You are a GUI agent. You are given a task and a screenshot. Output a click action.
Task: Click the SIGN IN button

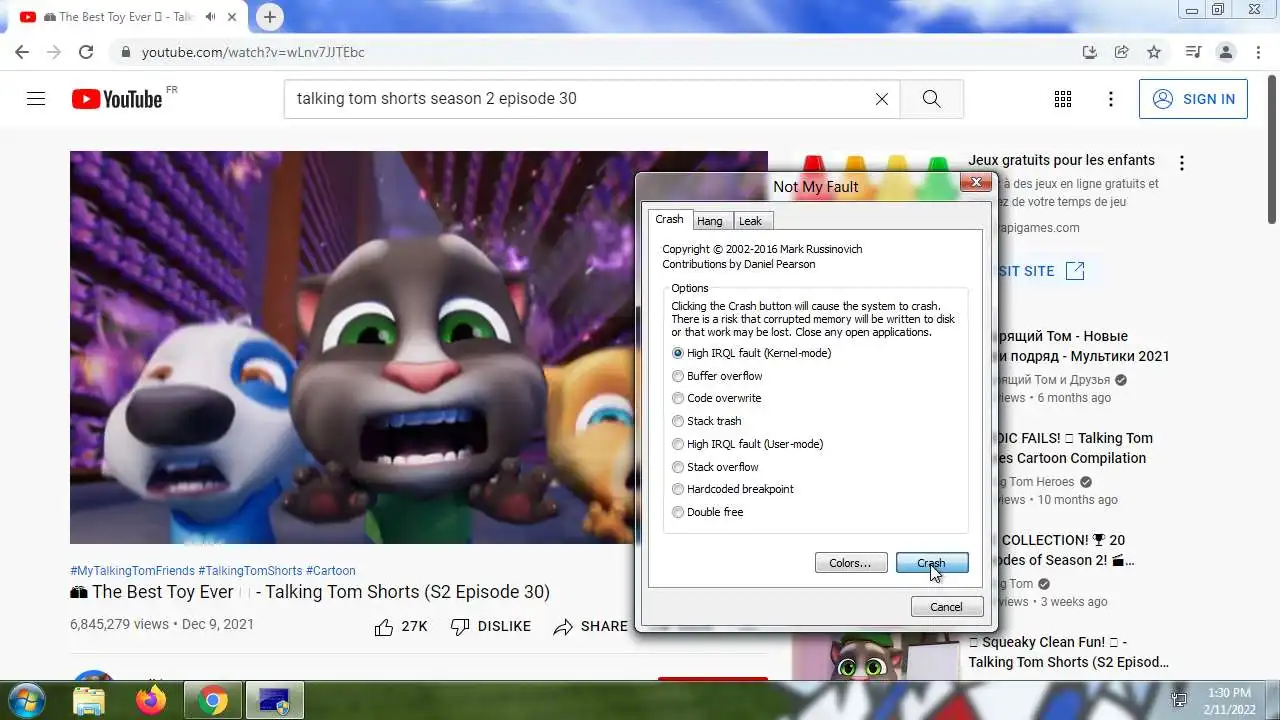[1193, 99]
